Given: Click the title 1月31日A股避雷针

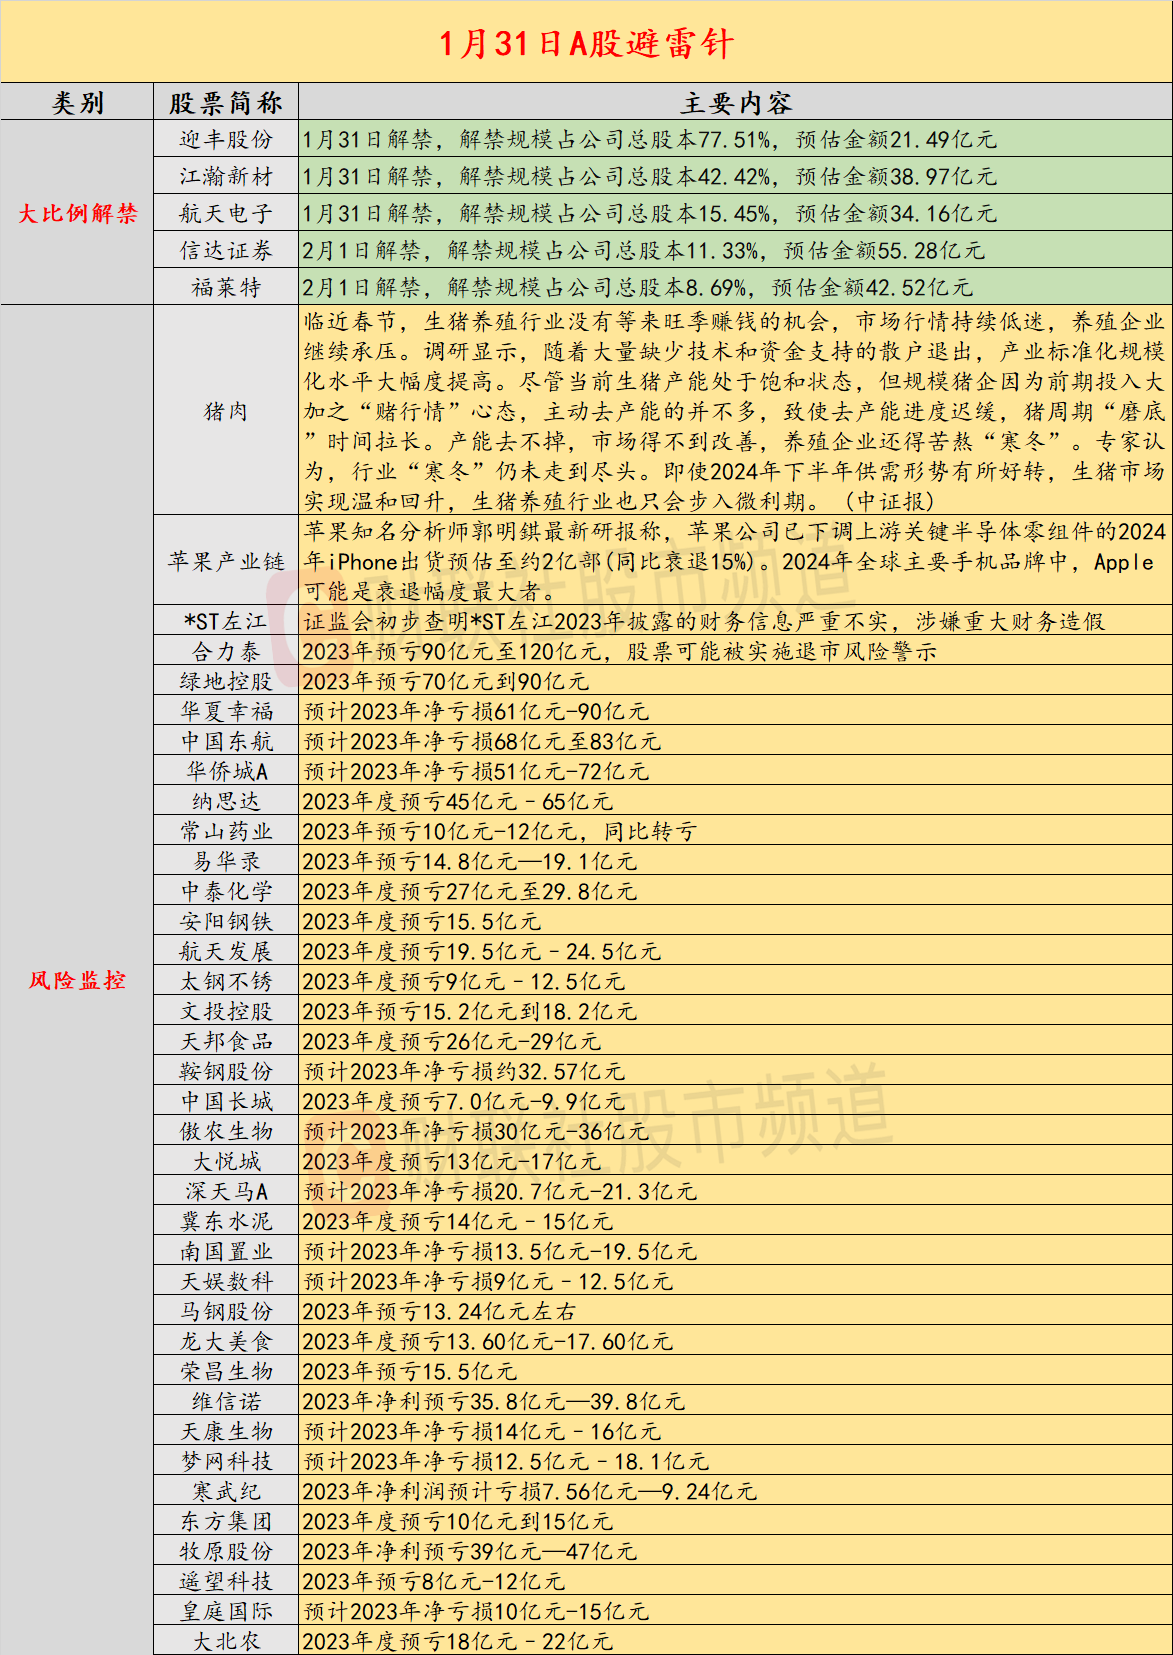Looking at the screenshot, I should [x=586, y=43].
